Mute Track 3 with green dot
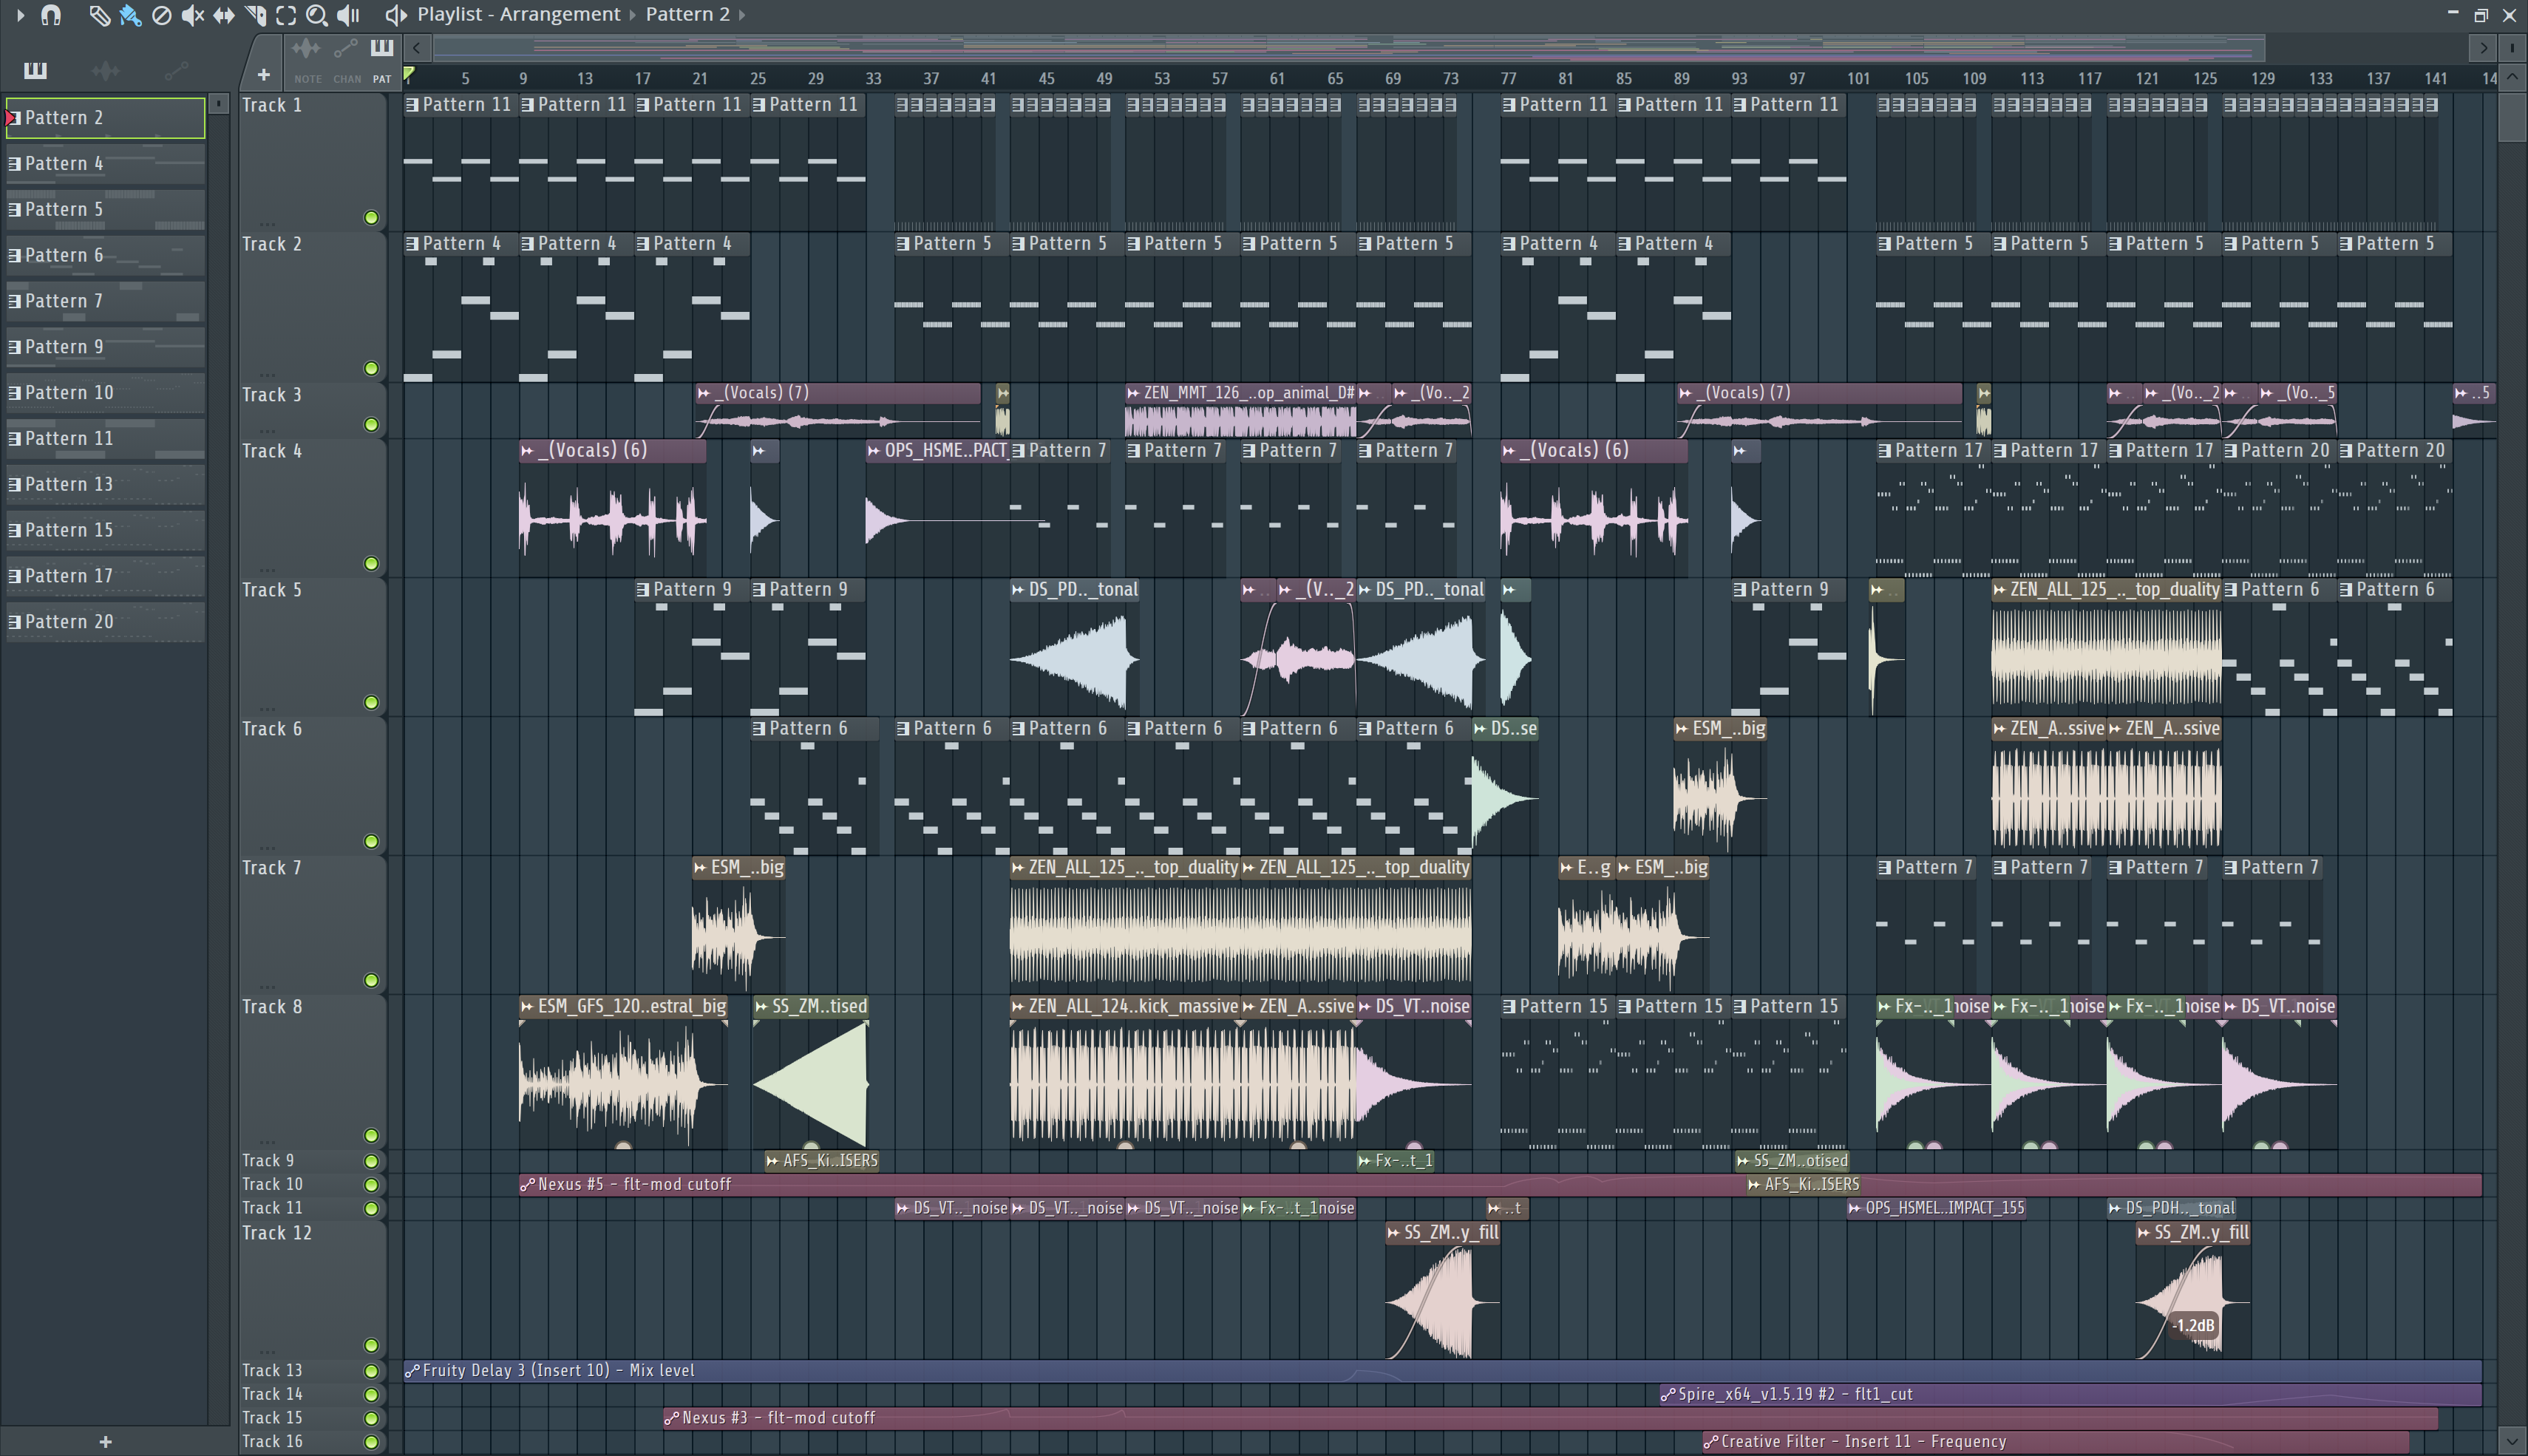Screen dimensions: 2528x1456 [371, 424]
